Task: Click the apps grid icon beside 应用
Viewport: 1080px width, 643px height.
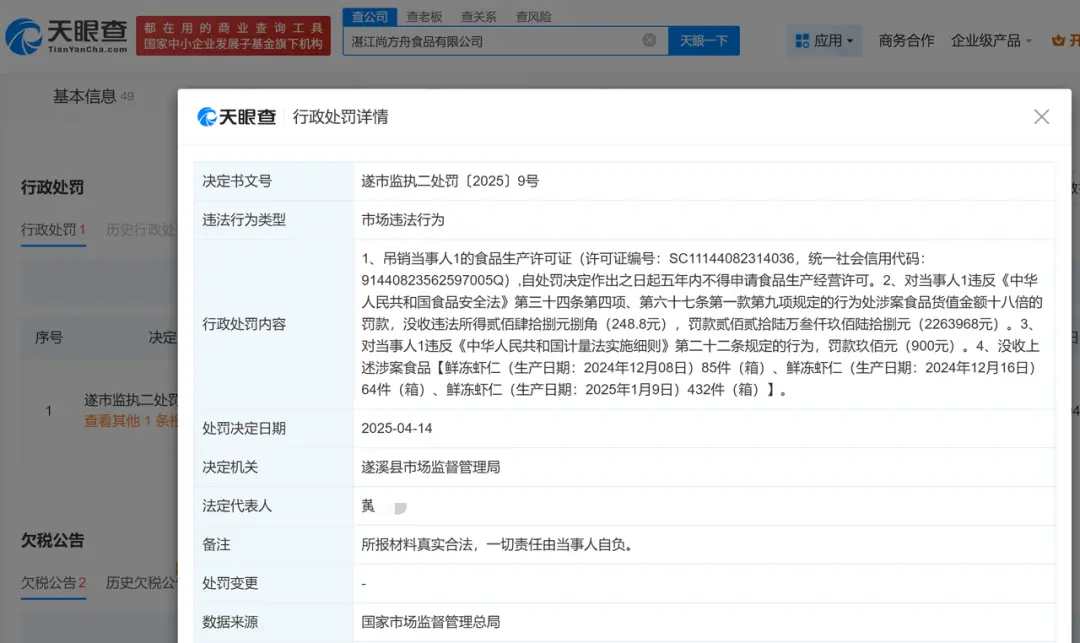Action: click(x=801, y=40)
